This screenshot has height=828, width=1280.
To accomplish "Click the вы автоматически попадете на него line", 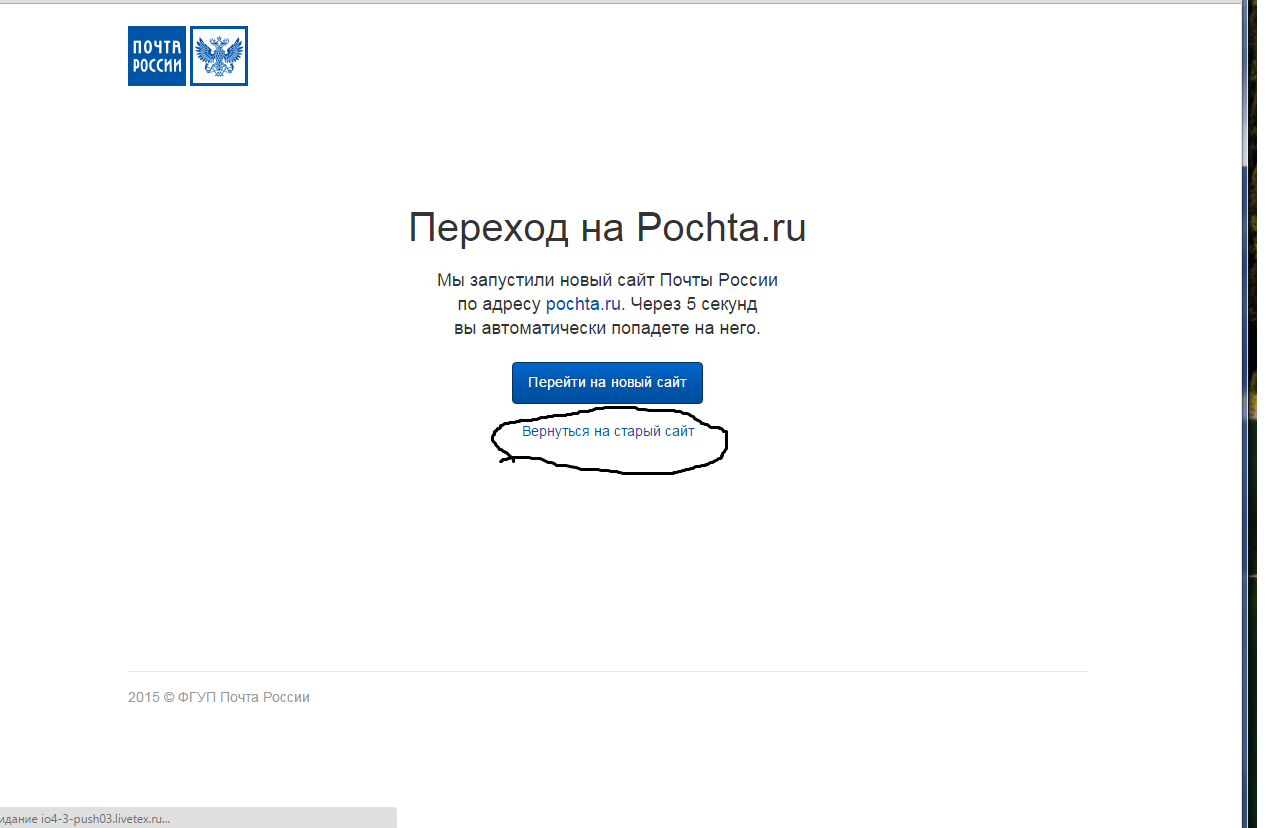I will (x=607, y=328).
